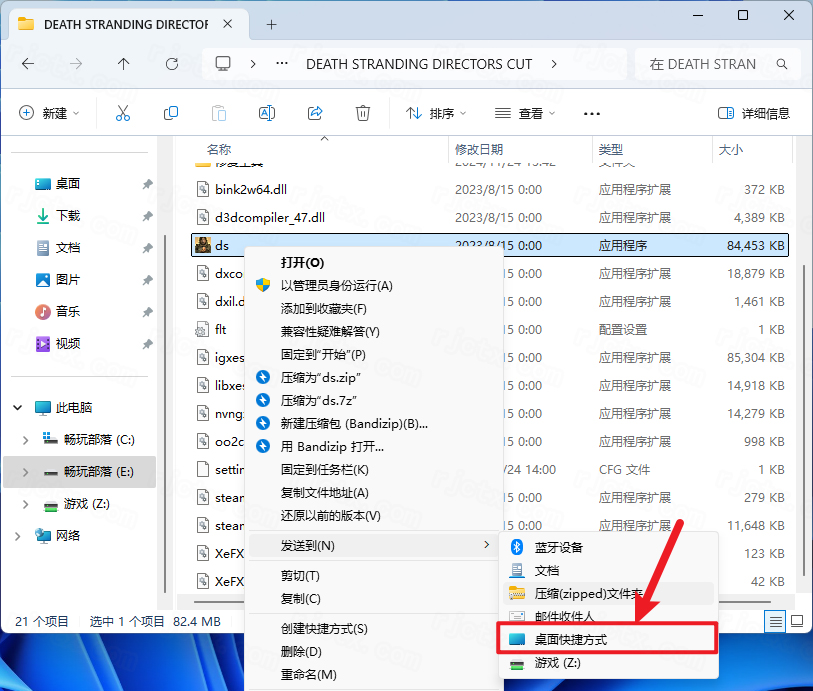The image size is (813, 691).
Task: Choose 固定到任务栏(K)
Action: point(373,470)
